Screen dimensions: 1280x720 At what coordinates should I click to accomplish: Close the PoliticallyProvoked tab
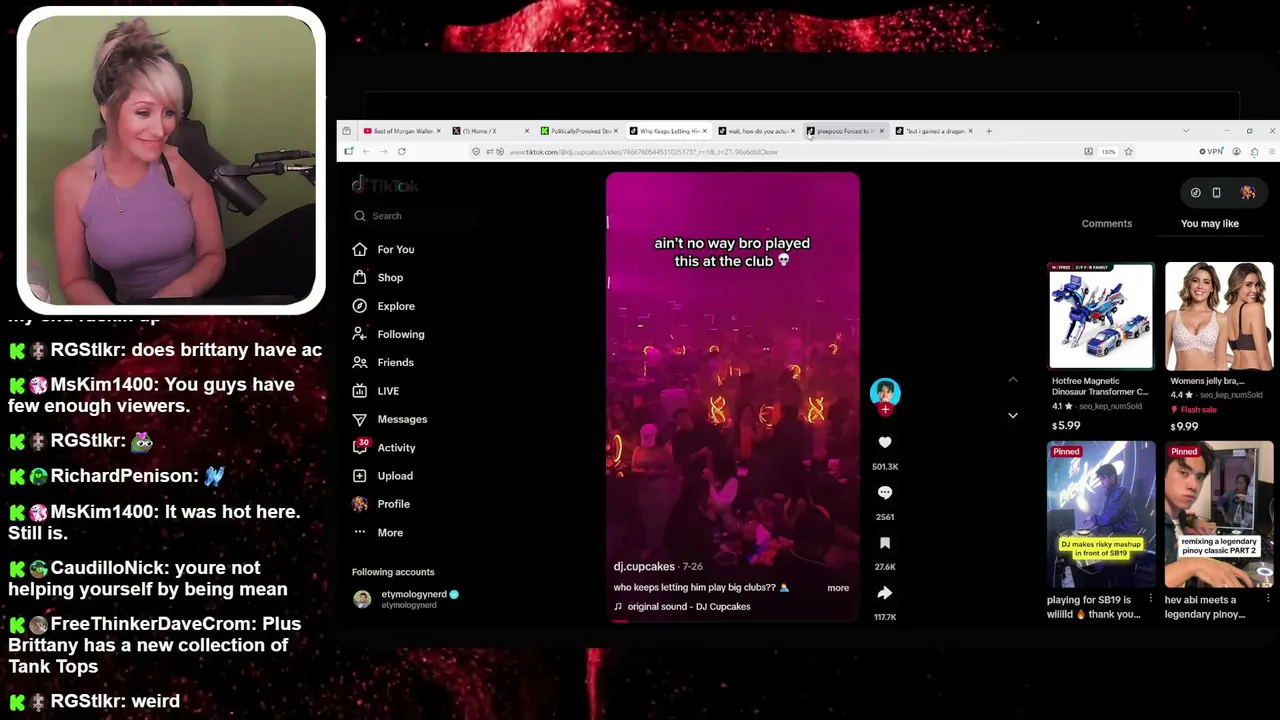point(616,131)
